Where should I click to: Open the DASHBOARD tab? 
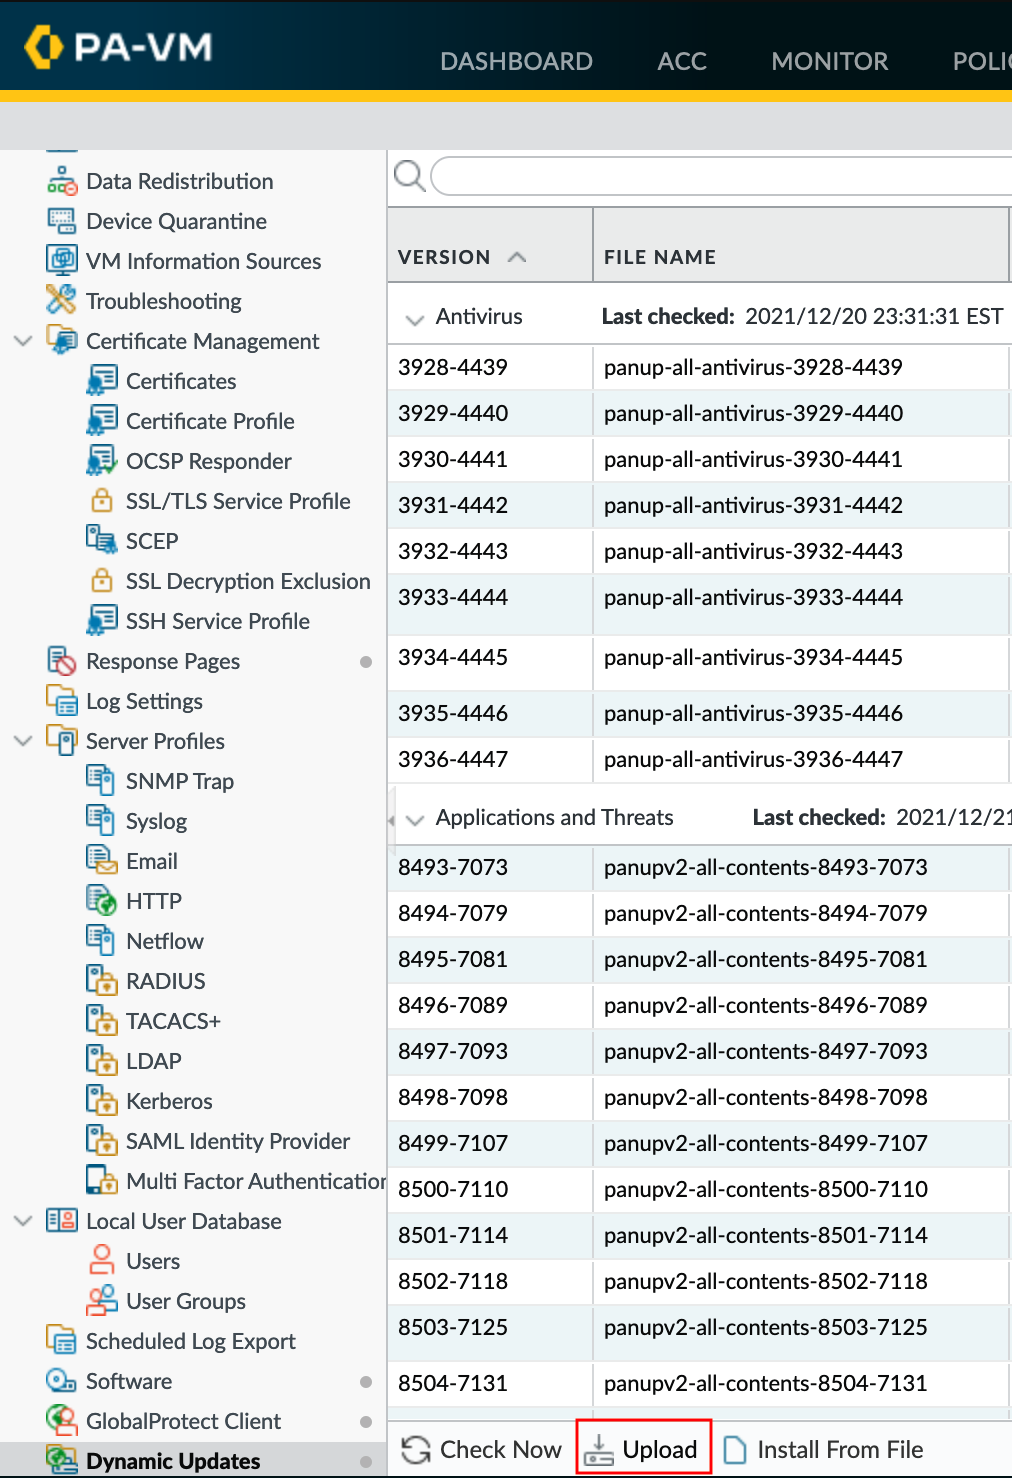coord(516,61)
